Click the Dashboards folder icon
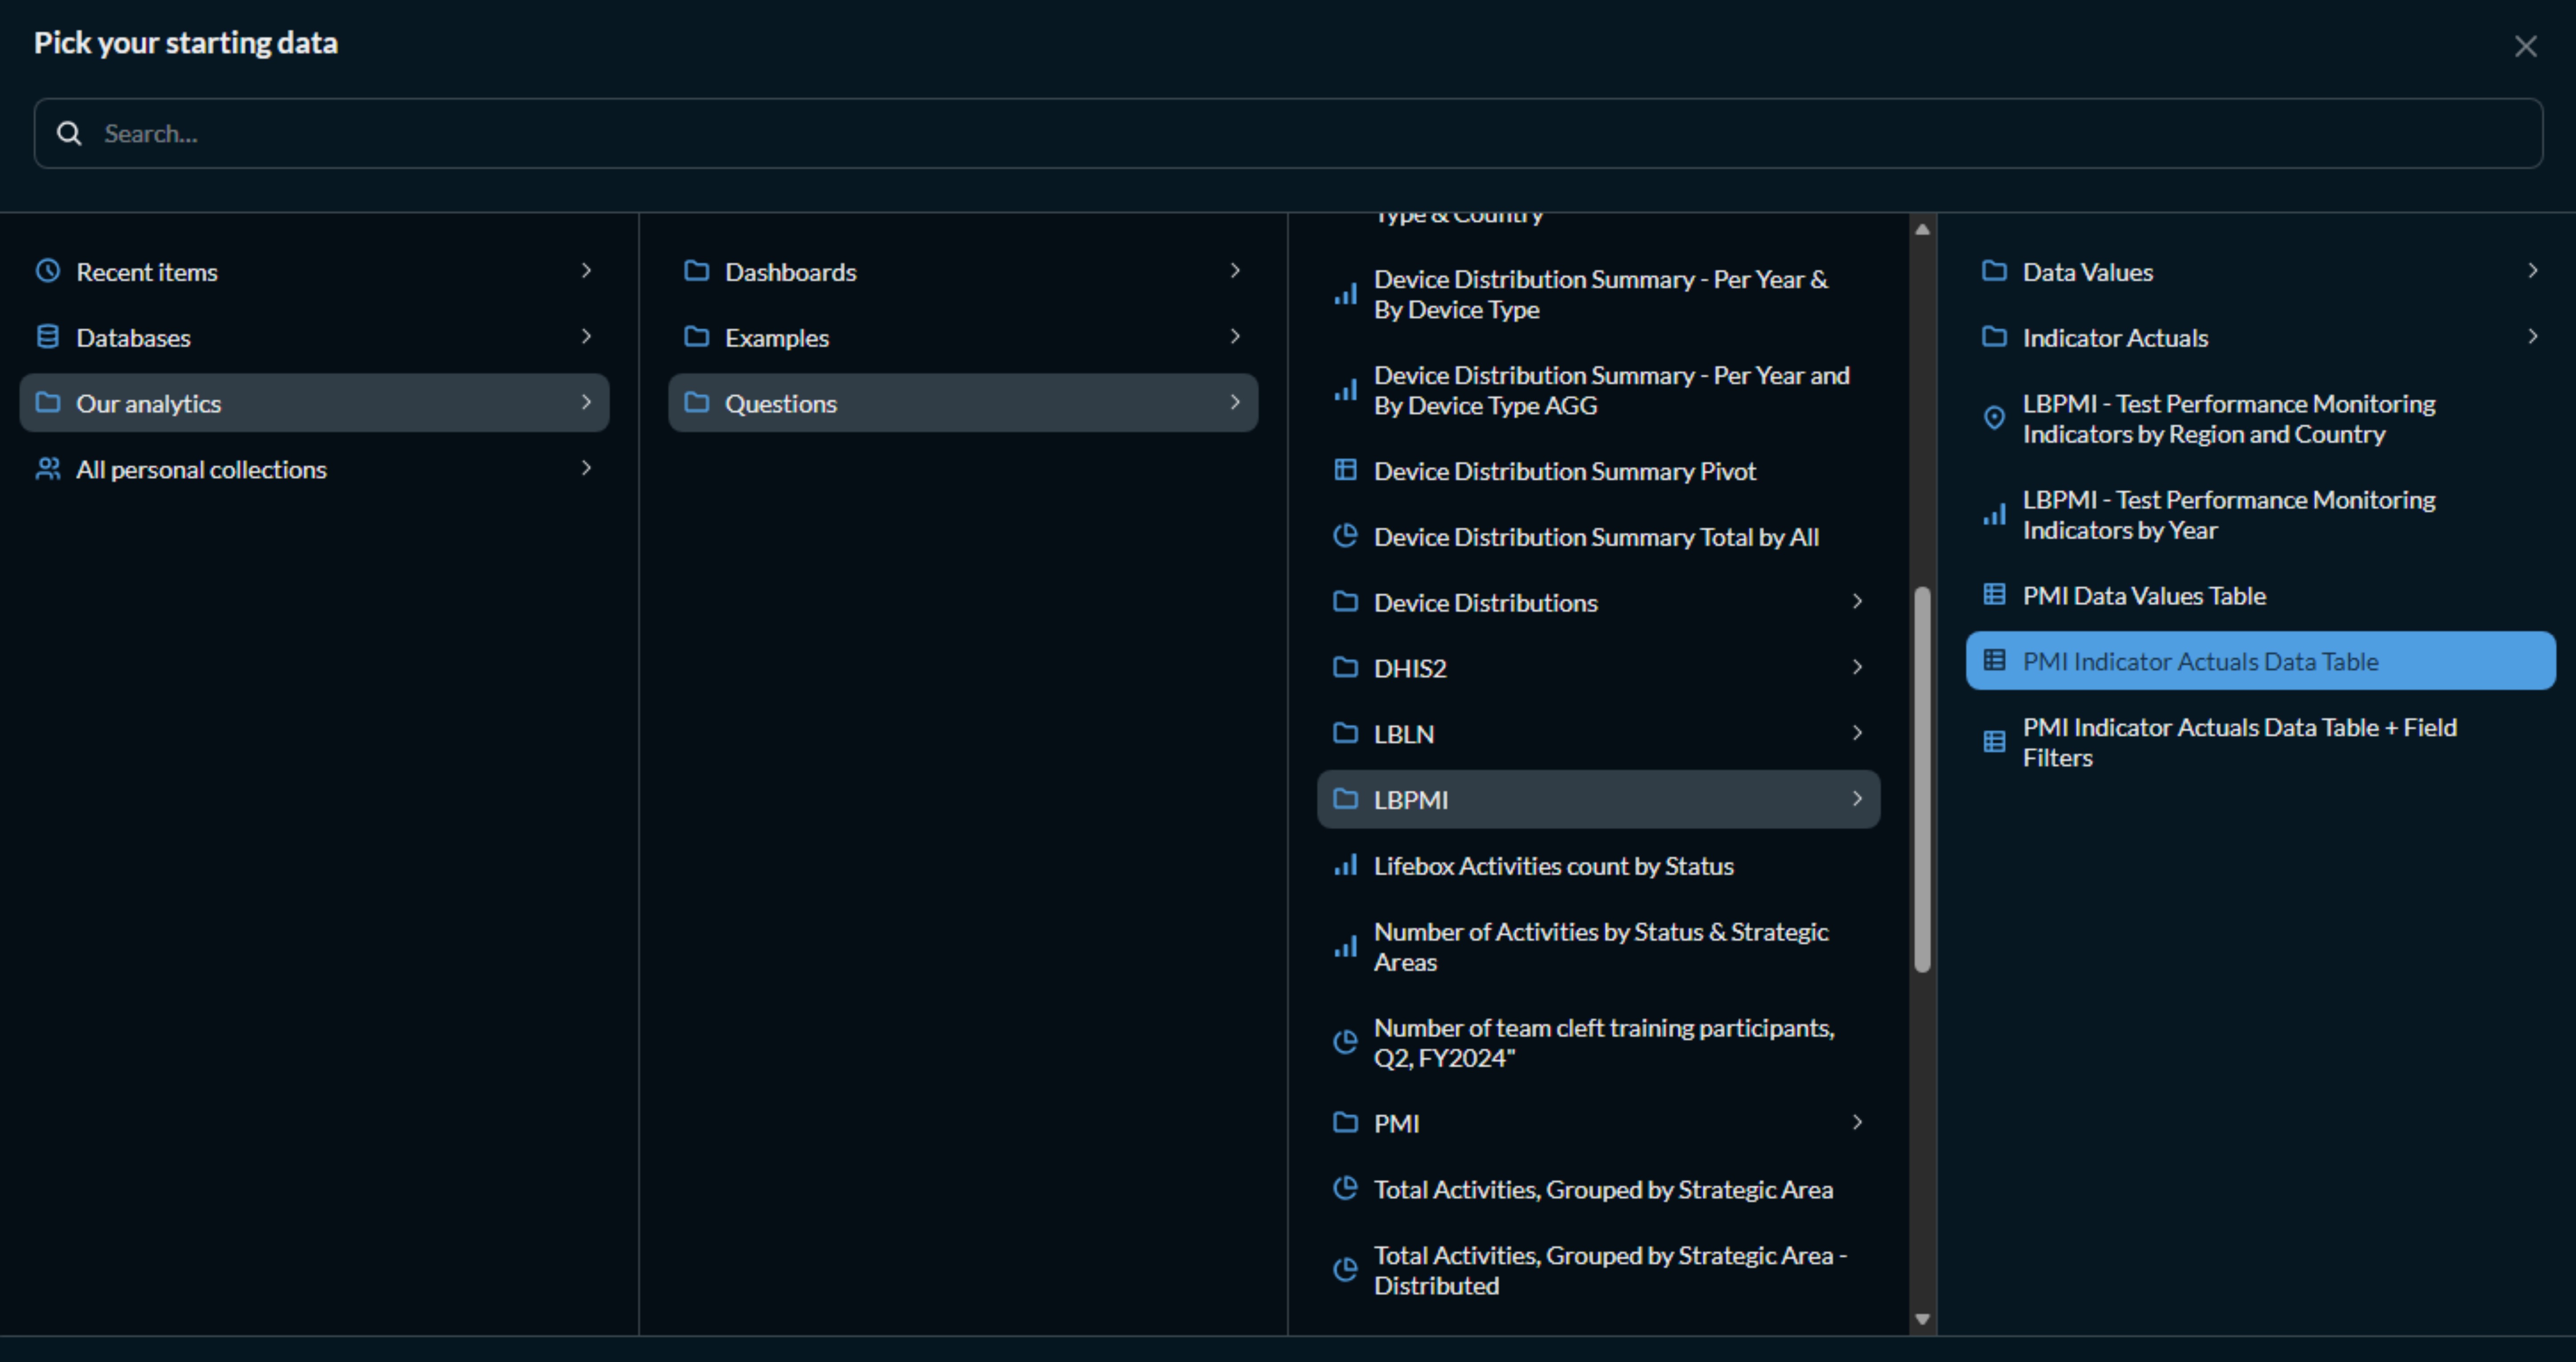 pyautogui.click(x=697, y=271)
